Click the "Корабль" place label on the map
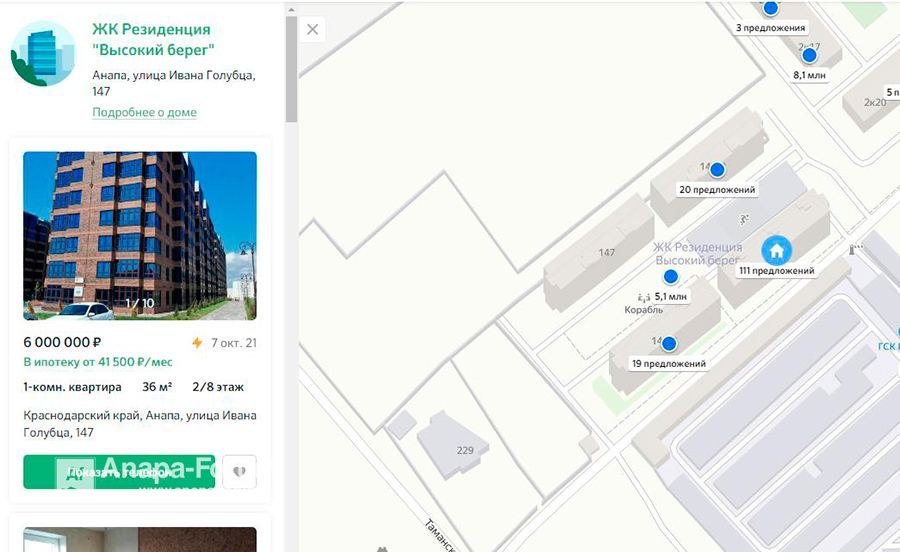The height and width of the screenshot is (552, 900). (x=643, y=310)
